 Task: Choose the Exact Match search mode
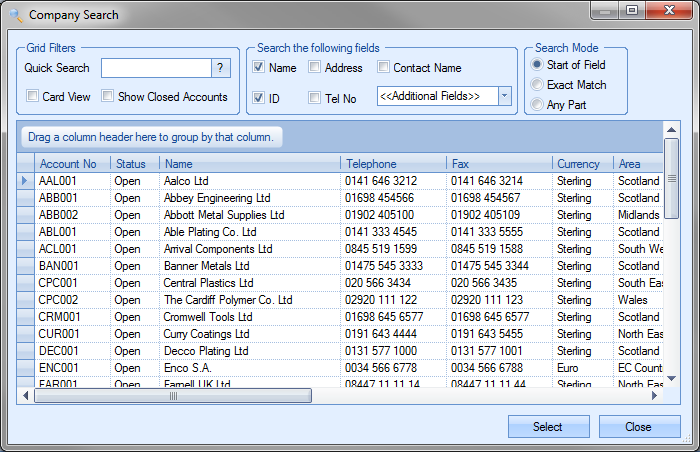click(x=537, y=85)
